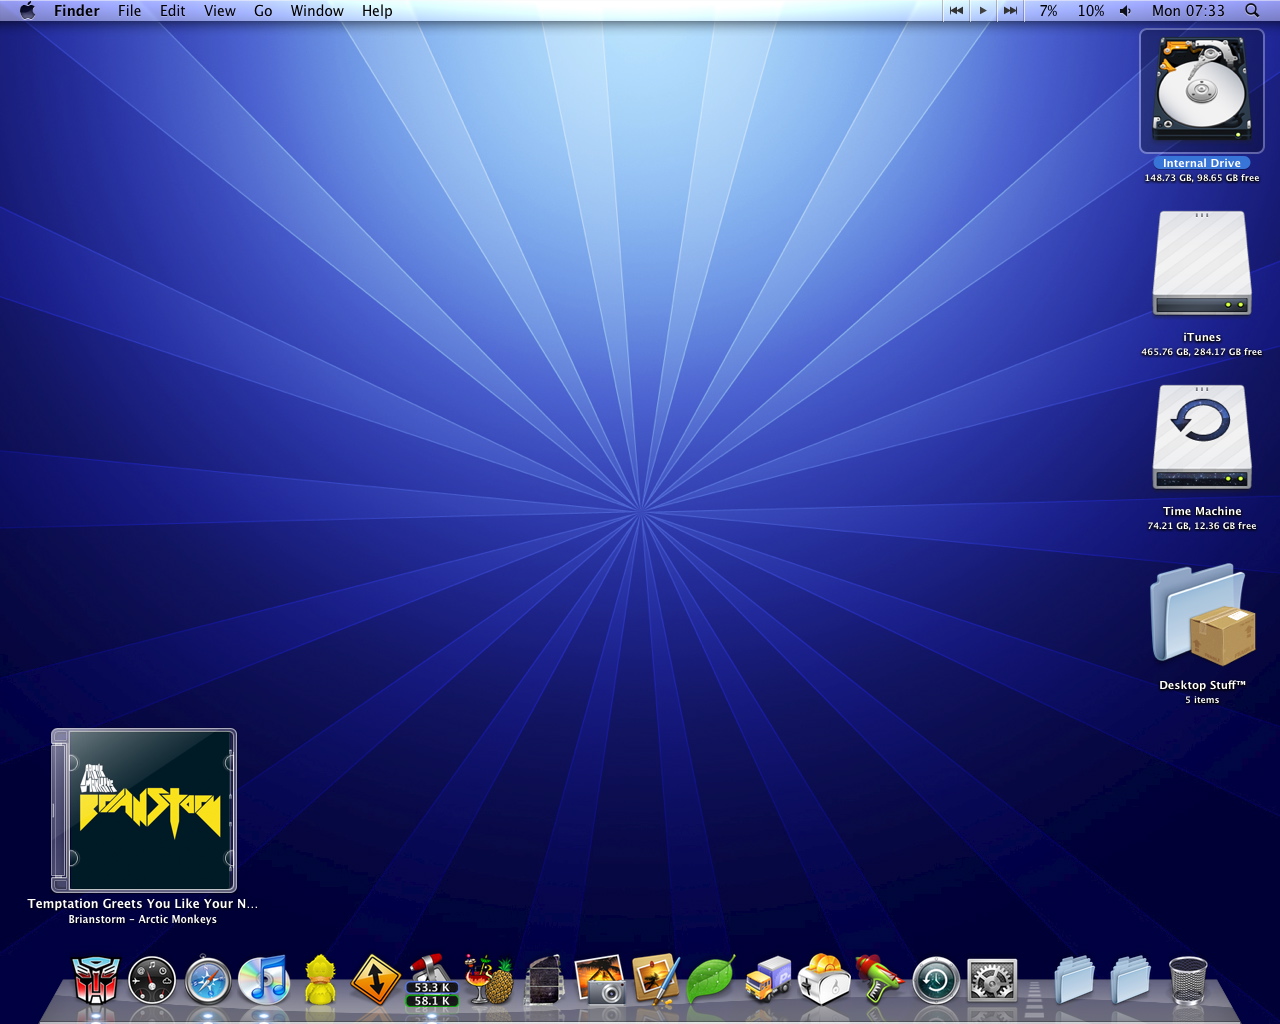Open the Go menu
Screen dimensions: 1280x1024
[x=263, y=10]
